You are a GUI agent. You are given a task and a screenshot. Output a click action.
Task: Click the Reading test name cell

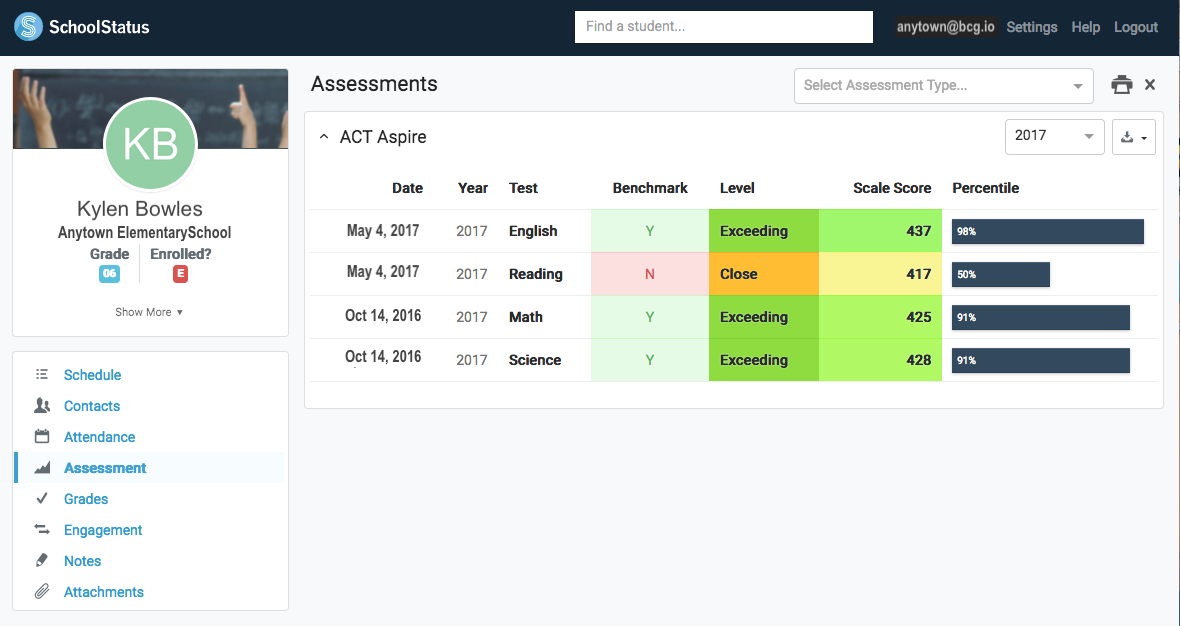(x=535, y=274)
